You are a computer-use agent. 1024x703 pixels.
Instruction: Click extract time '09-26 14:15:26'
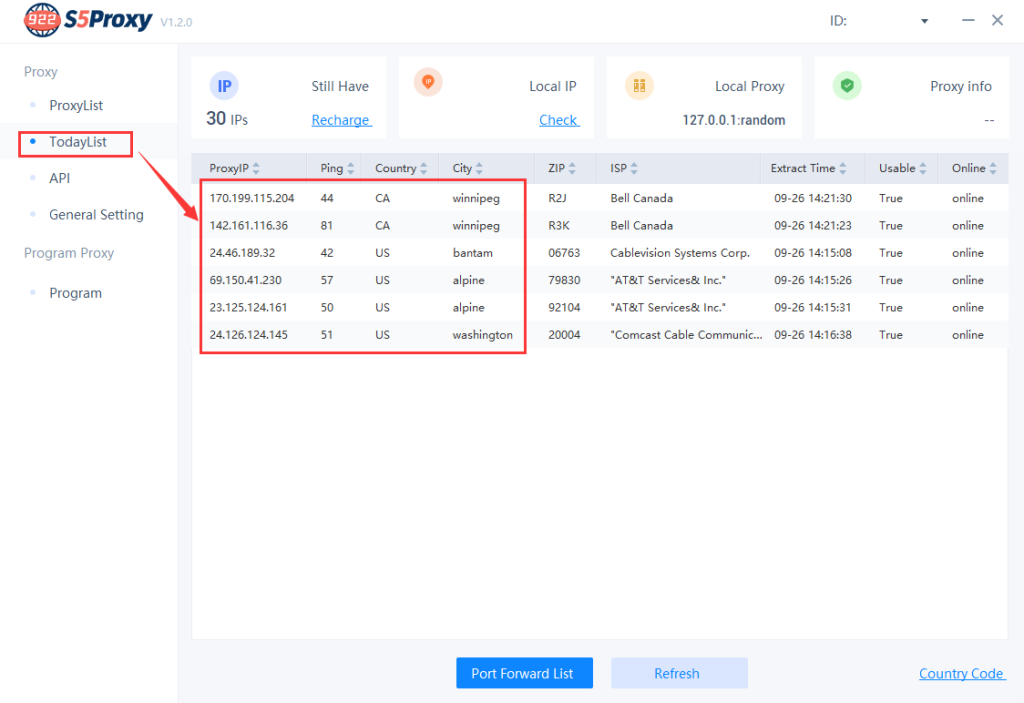812,280
